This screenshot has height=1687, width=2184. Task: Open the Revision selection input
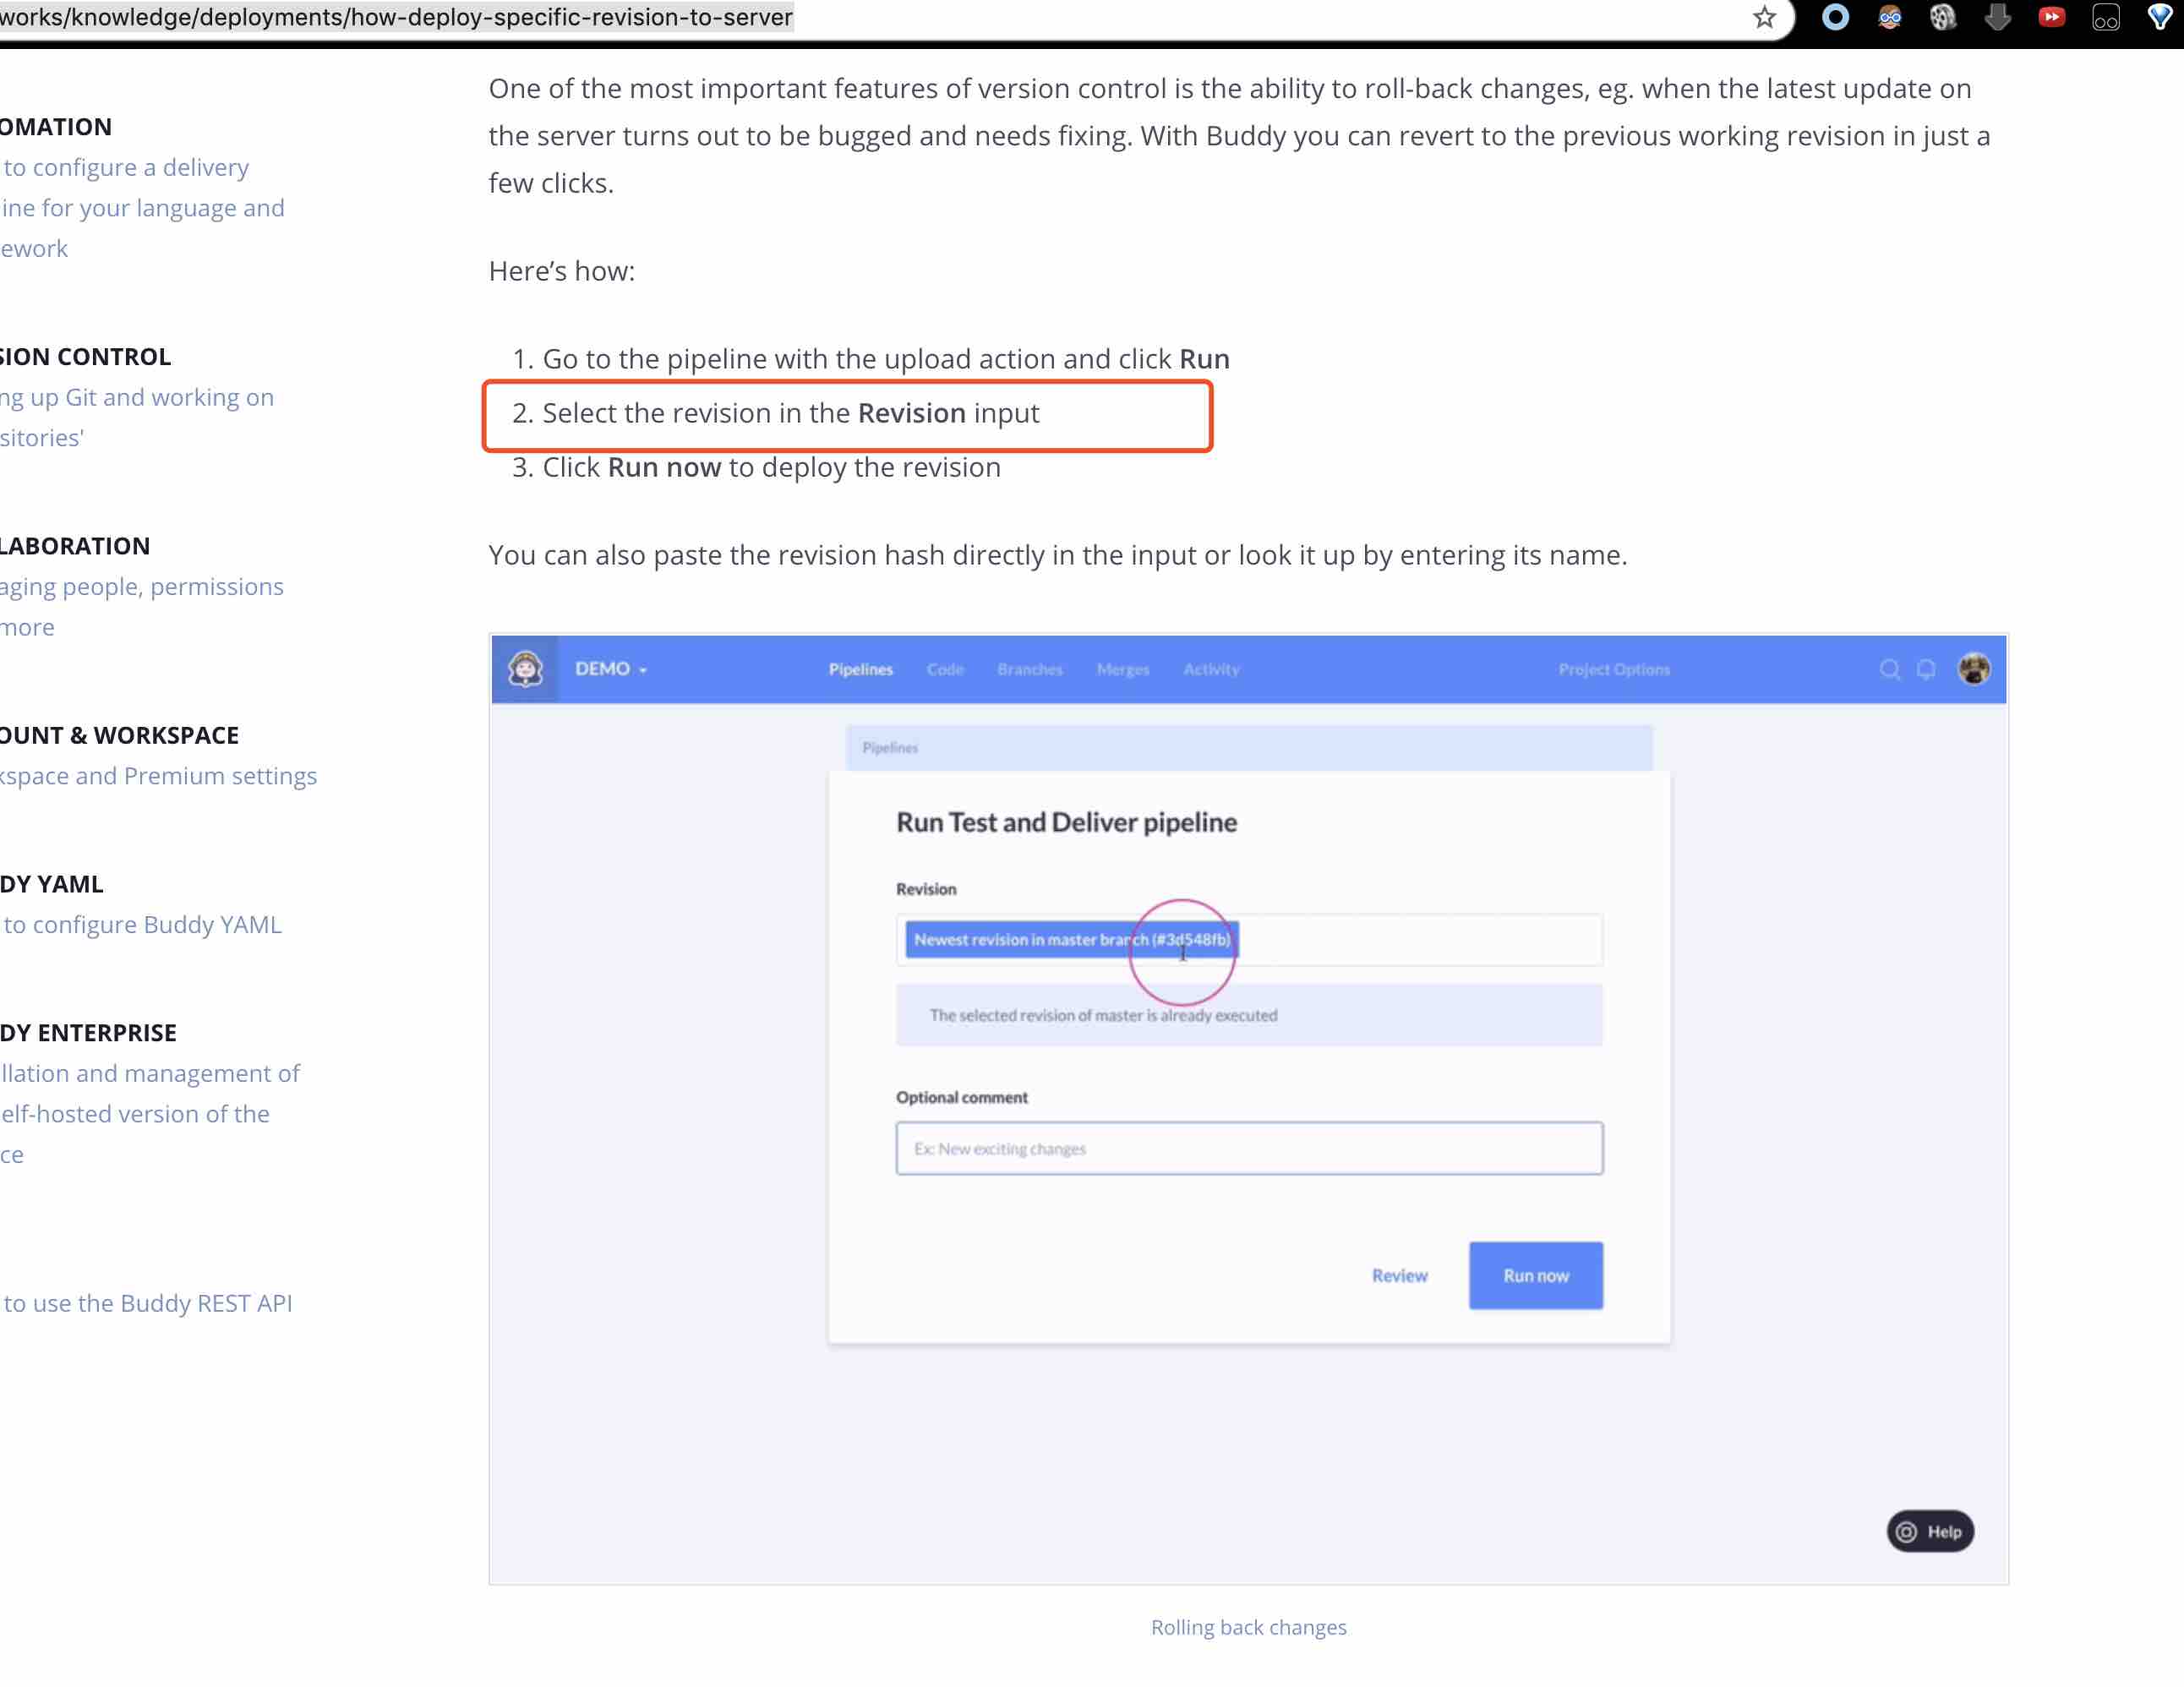click(1248, 940)
